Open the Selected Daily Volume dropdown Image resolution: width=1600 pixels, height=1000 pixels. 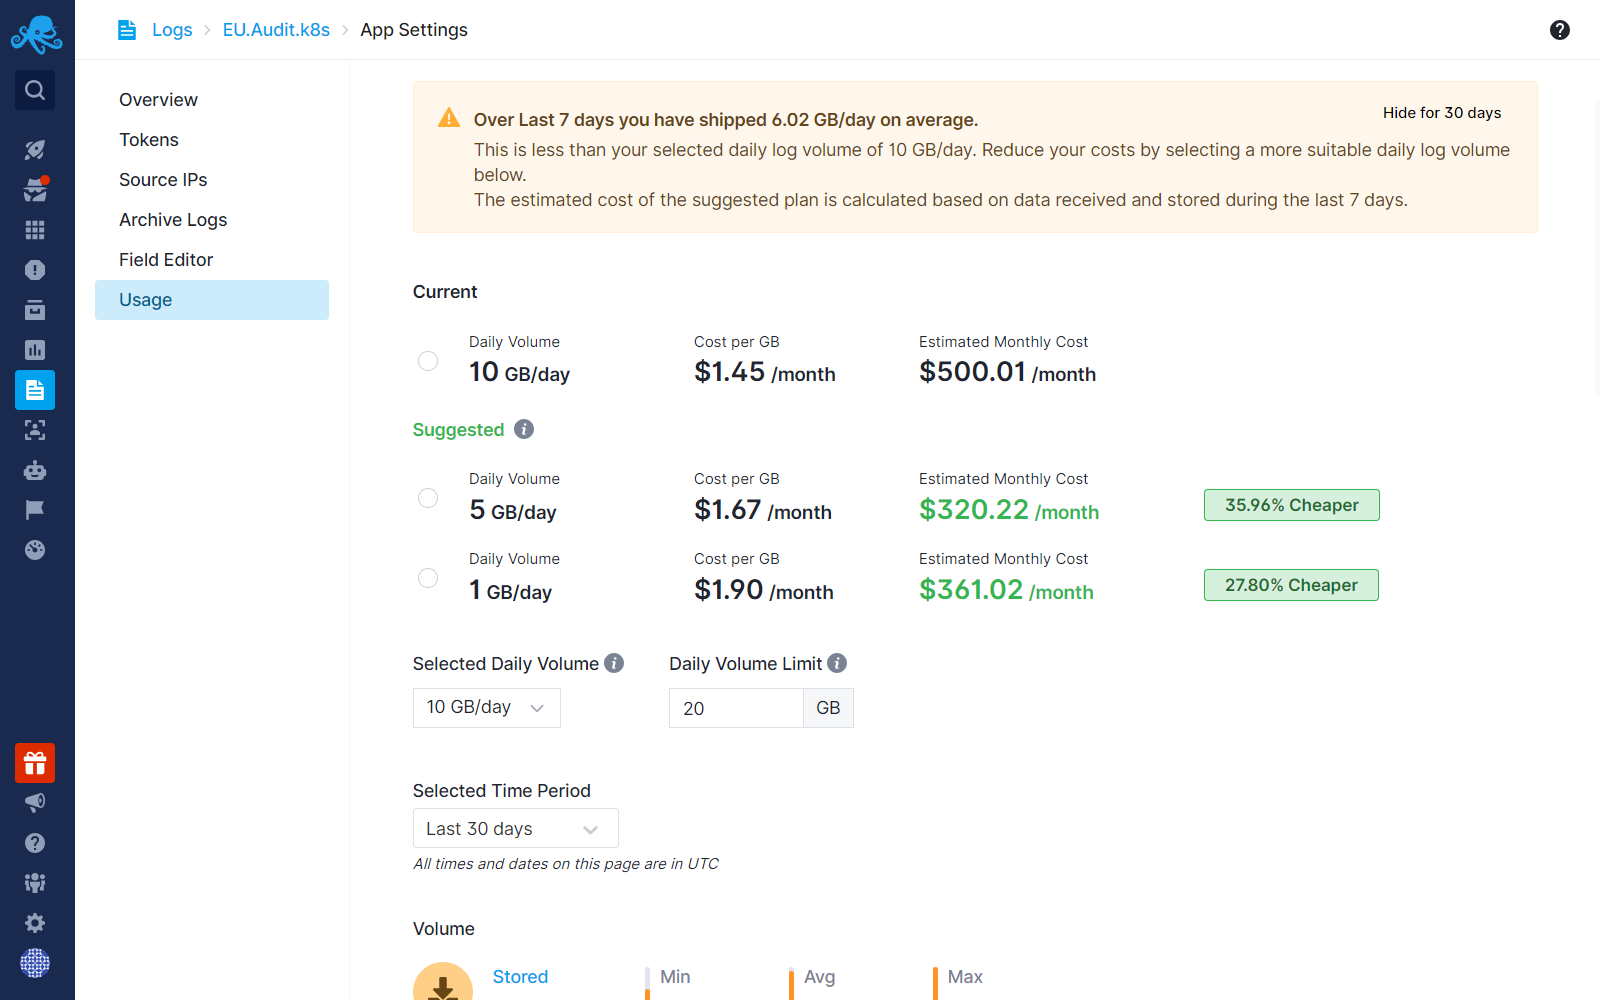click(487, 708)
